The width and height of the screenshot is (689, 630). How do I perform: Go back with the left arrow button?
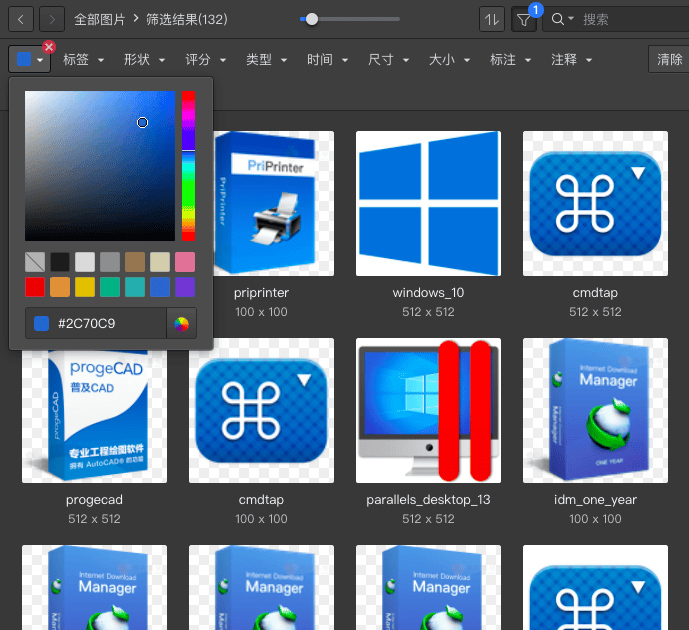[x=21, y=19]
